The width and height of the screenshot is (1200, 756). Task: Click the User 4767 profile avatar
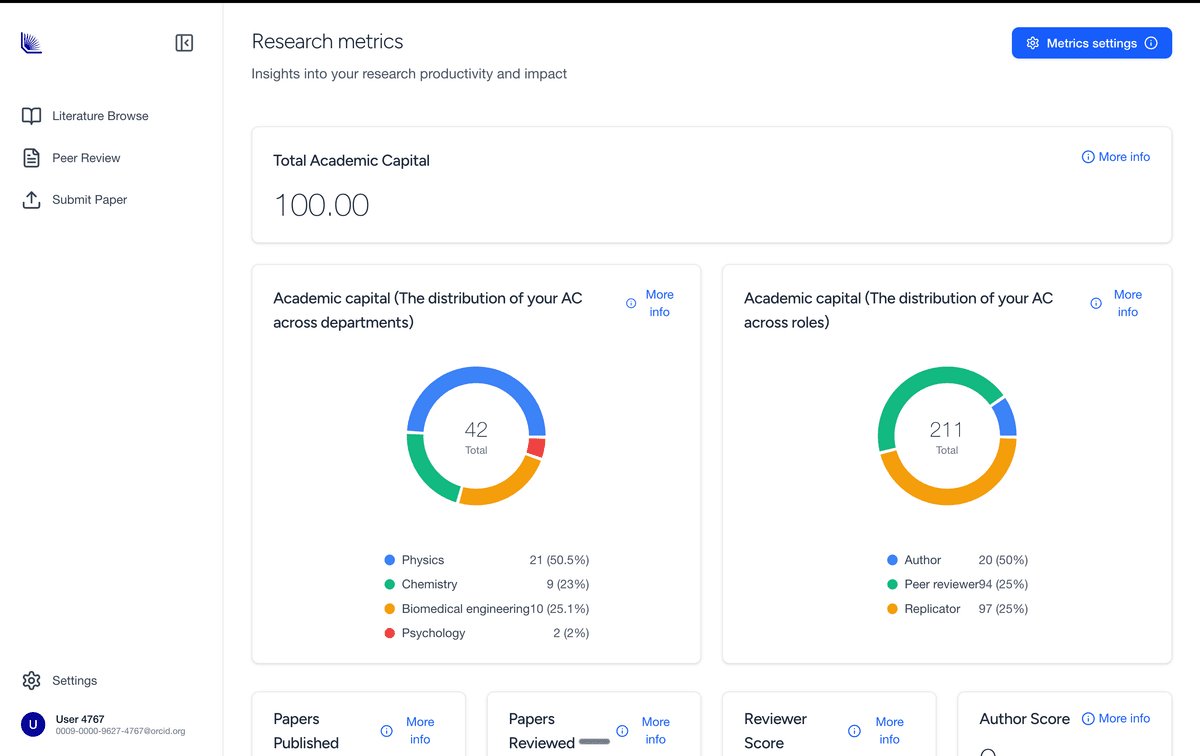32,723
